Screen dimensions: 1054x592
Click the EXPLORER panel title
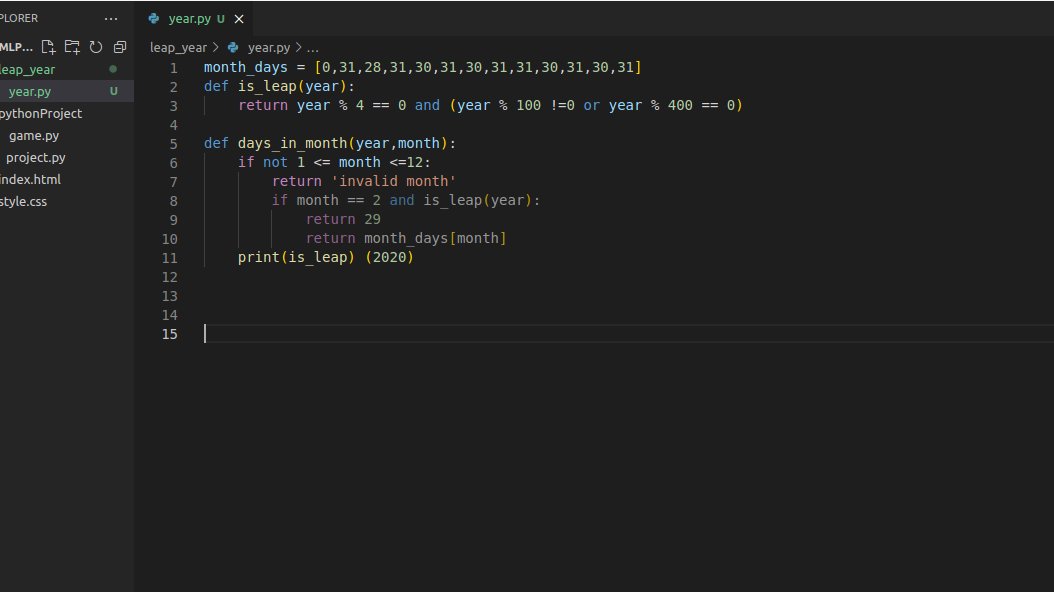tap(19, 18)
